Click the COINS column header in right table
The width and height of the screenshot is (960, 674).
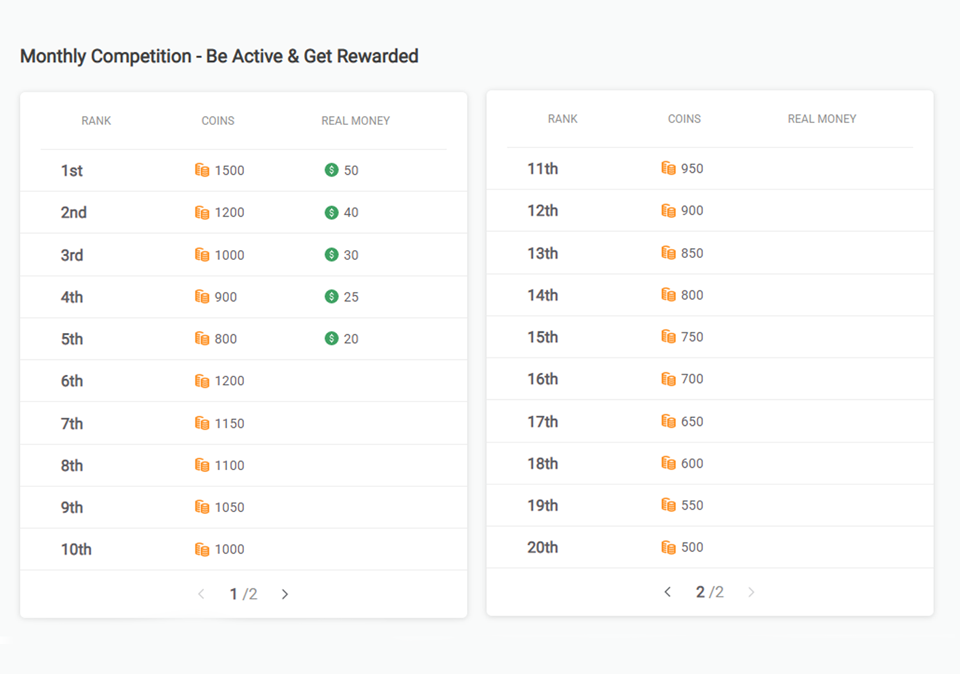[684, 119]
